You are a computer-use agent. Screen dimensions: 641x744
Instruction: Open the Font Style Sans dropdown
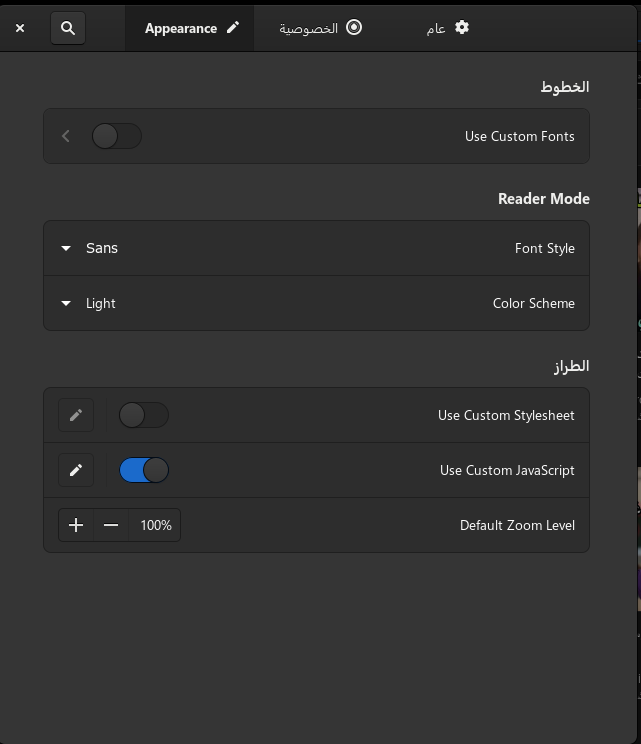click(x=90, y=248)
